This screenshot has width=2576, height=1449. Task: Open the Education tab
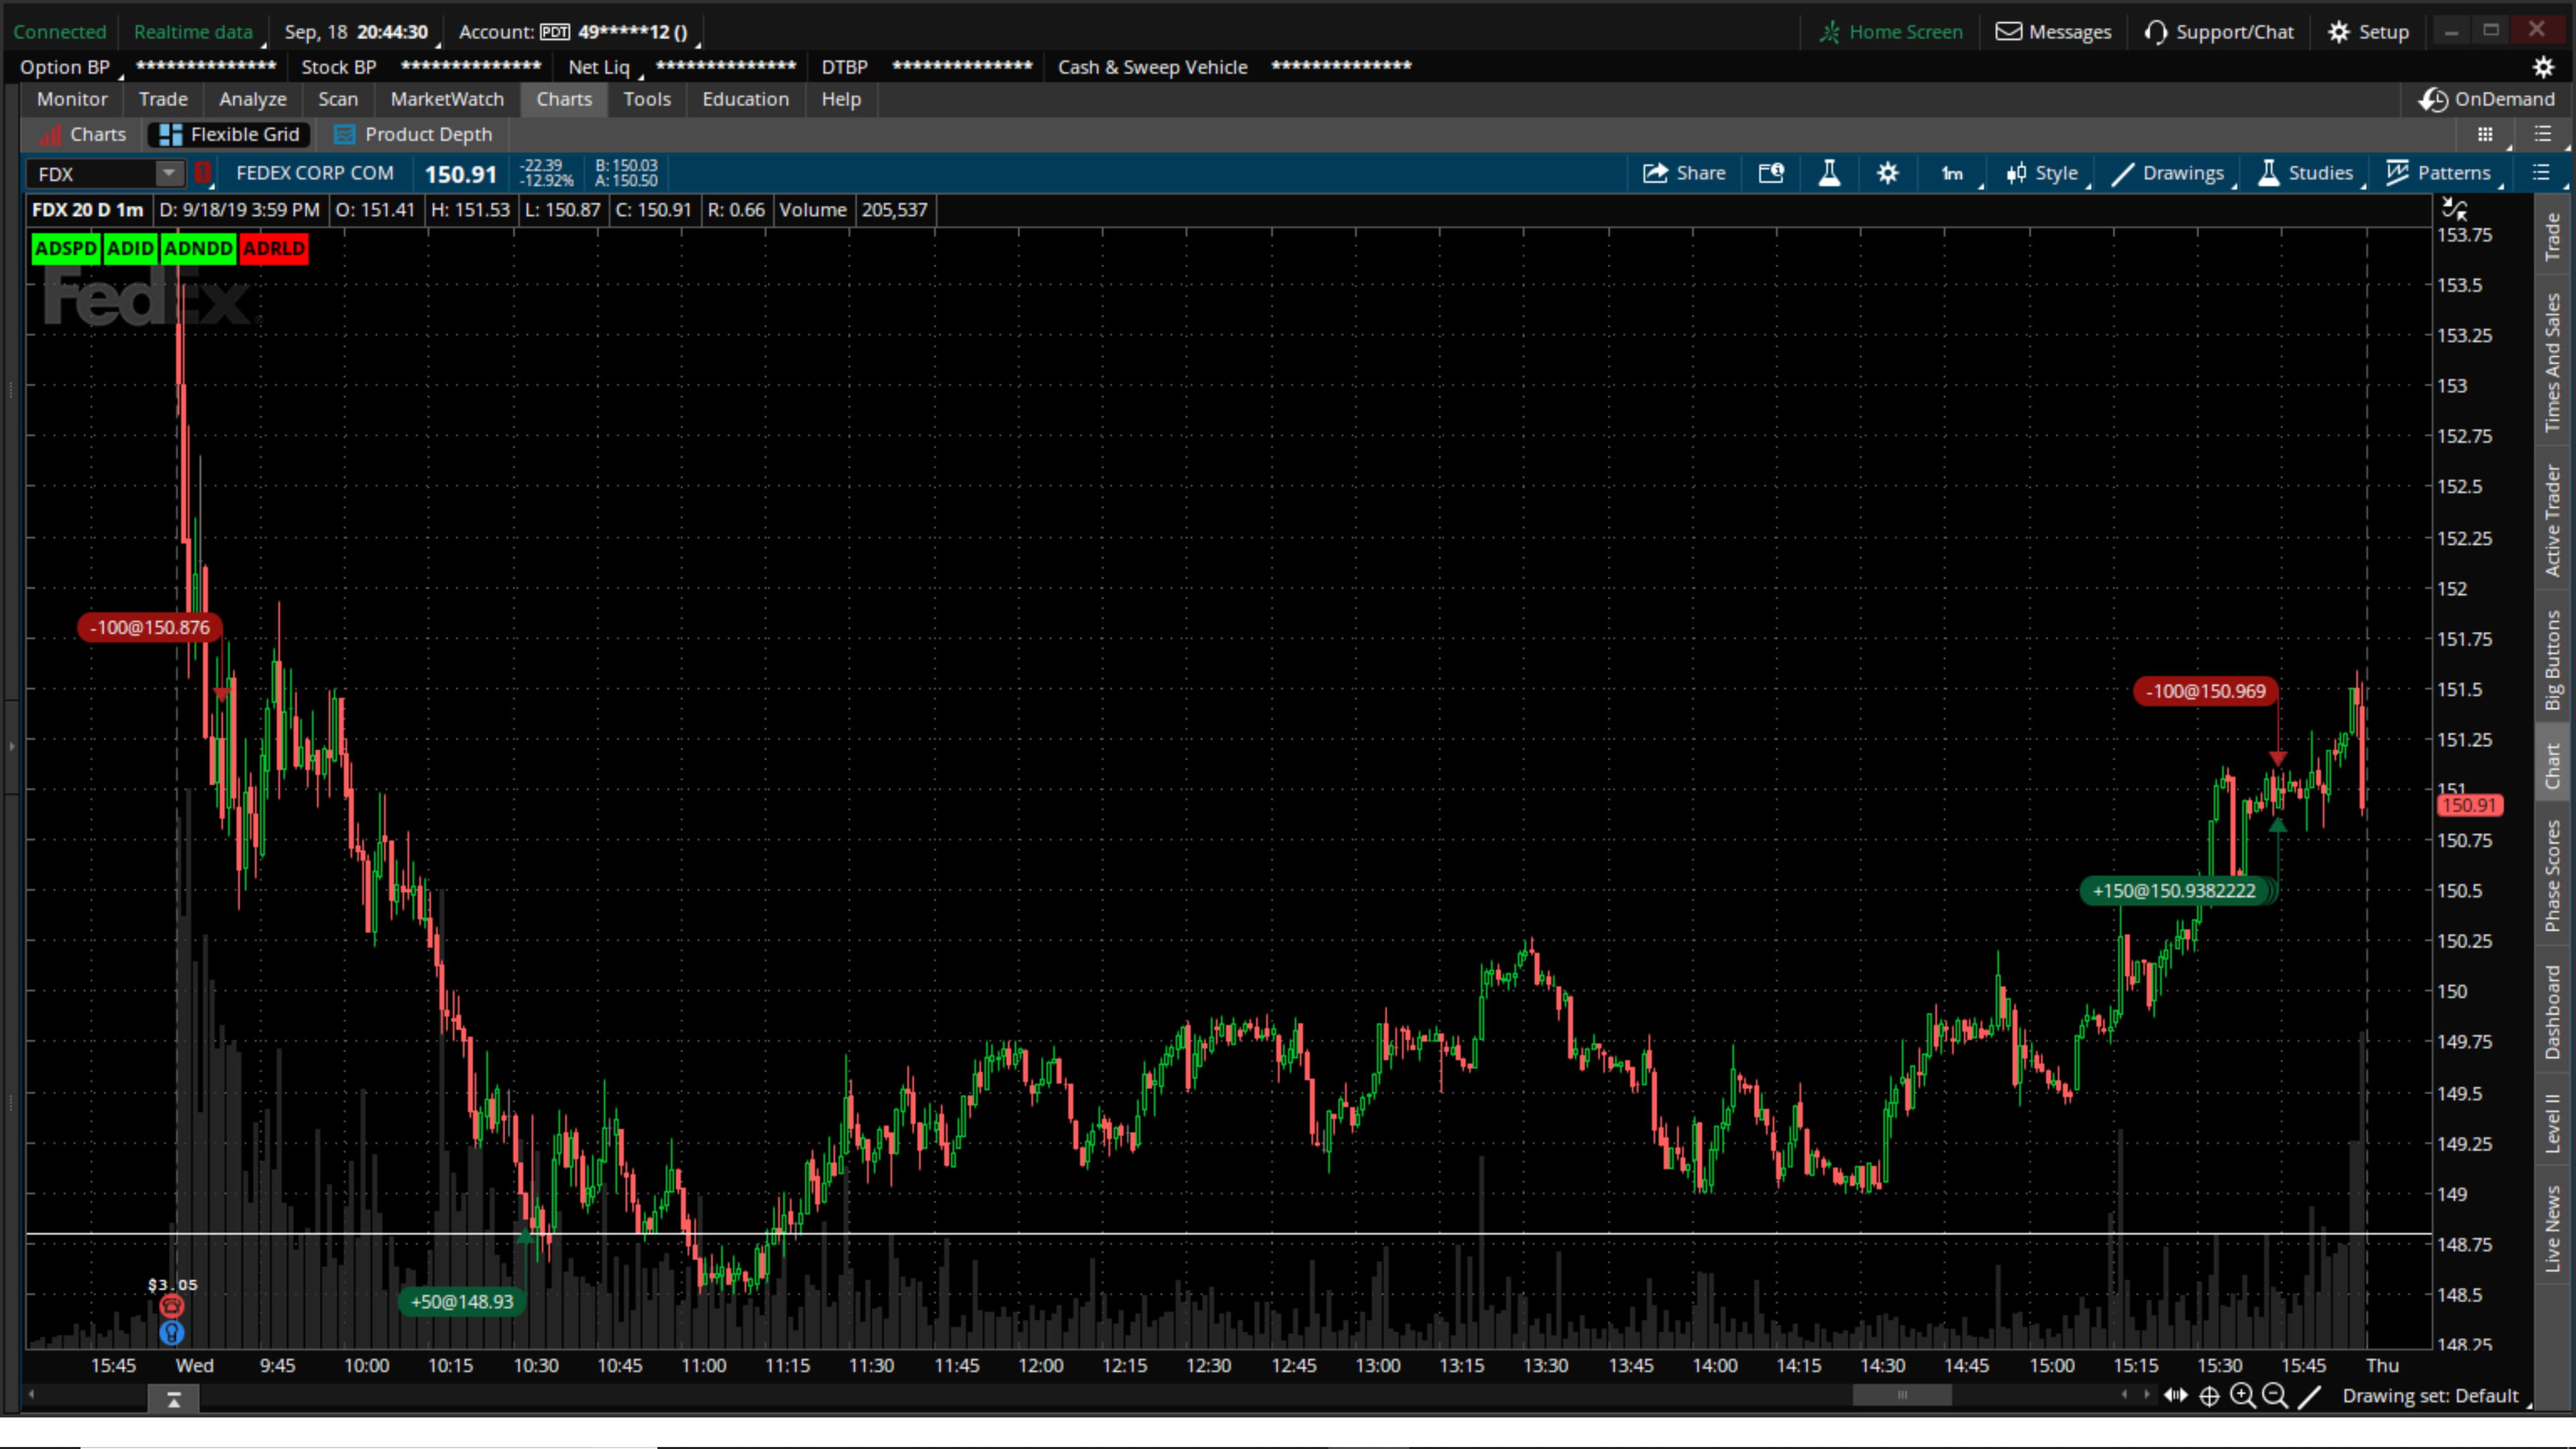[x=745, y=99]
